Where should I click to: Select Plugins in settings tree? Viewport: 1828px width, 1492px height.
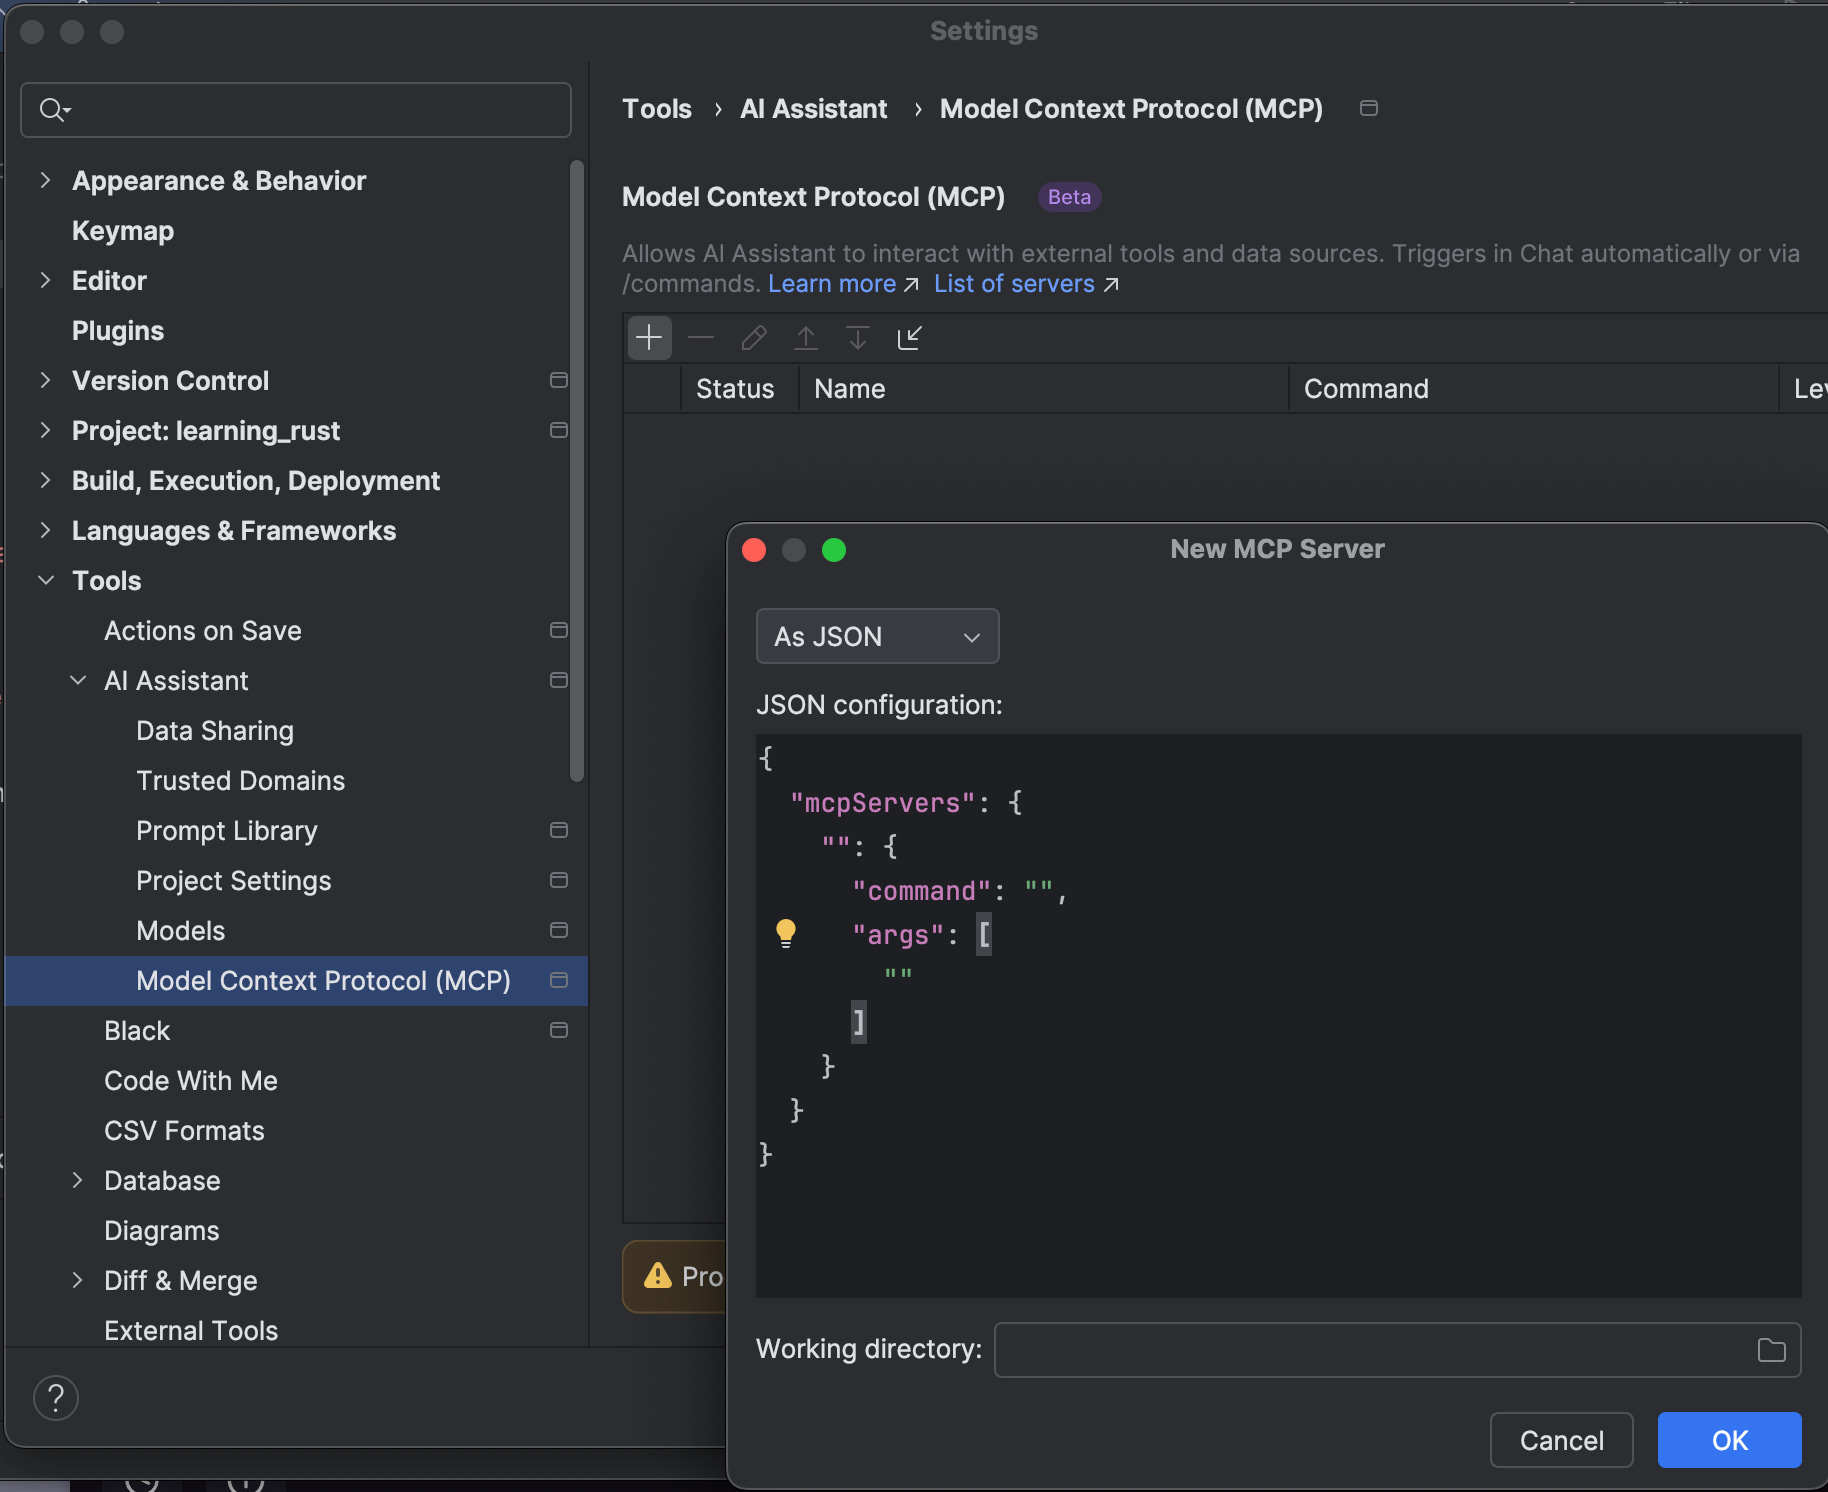pyautogui.click(x=118, y=331)
